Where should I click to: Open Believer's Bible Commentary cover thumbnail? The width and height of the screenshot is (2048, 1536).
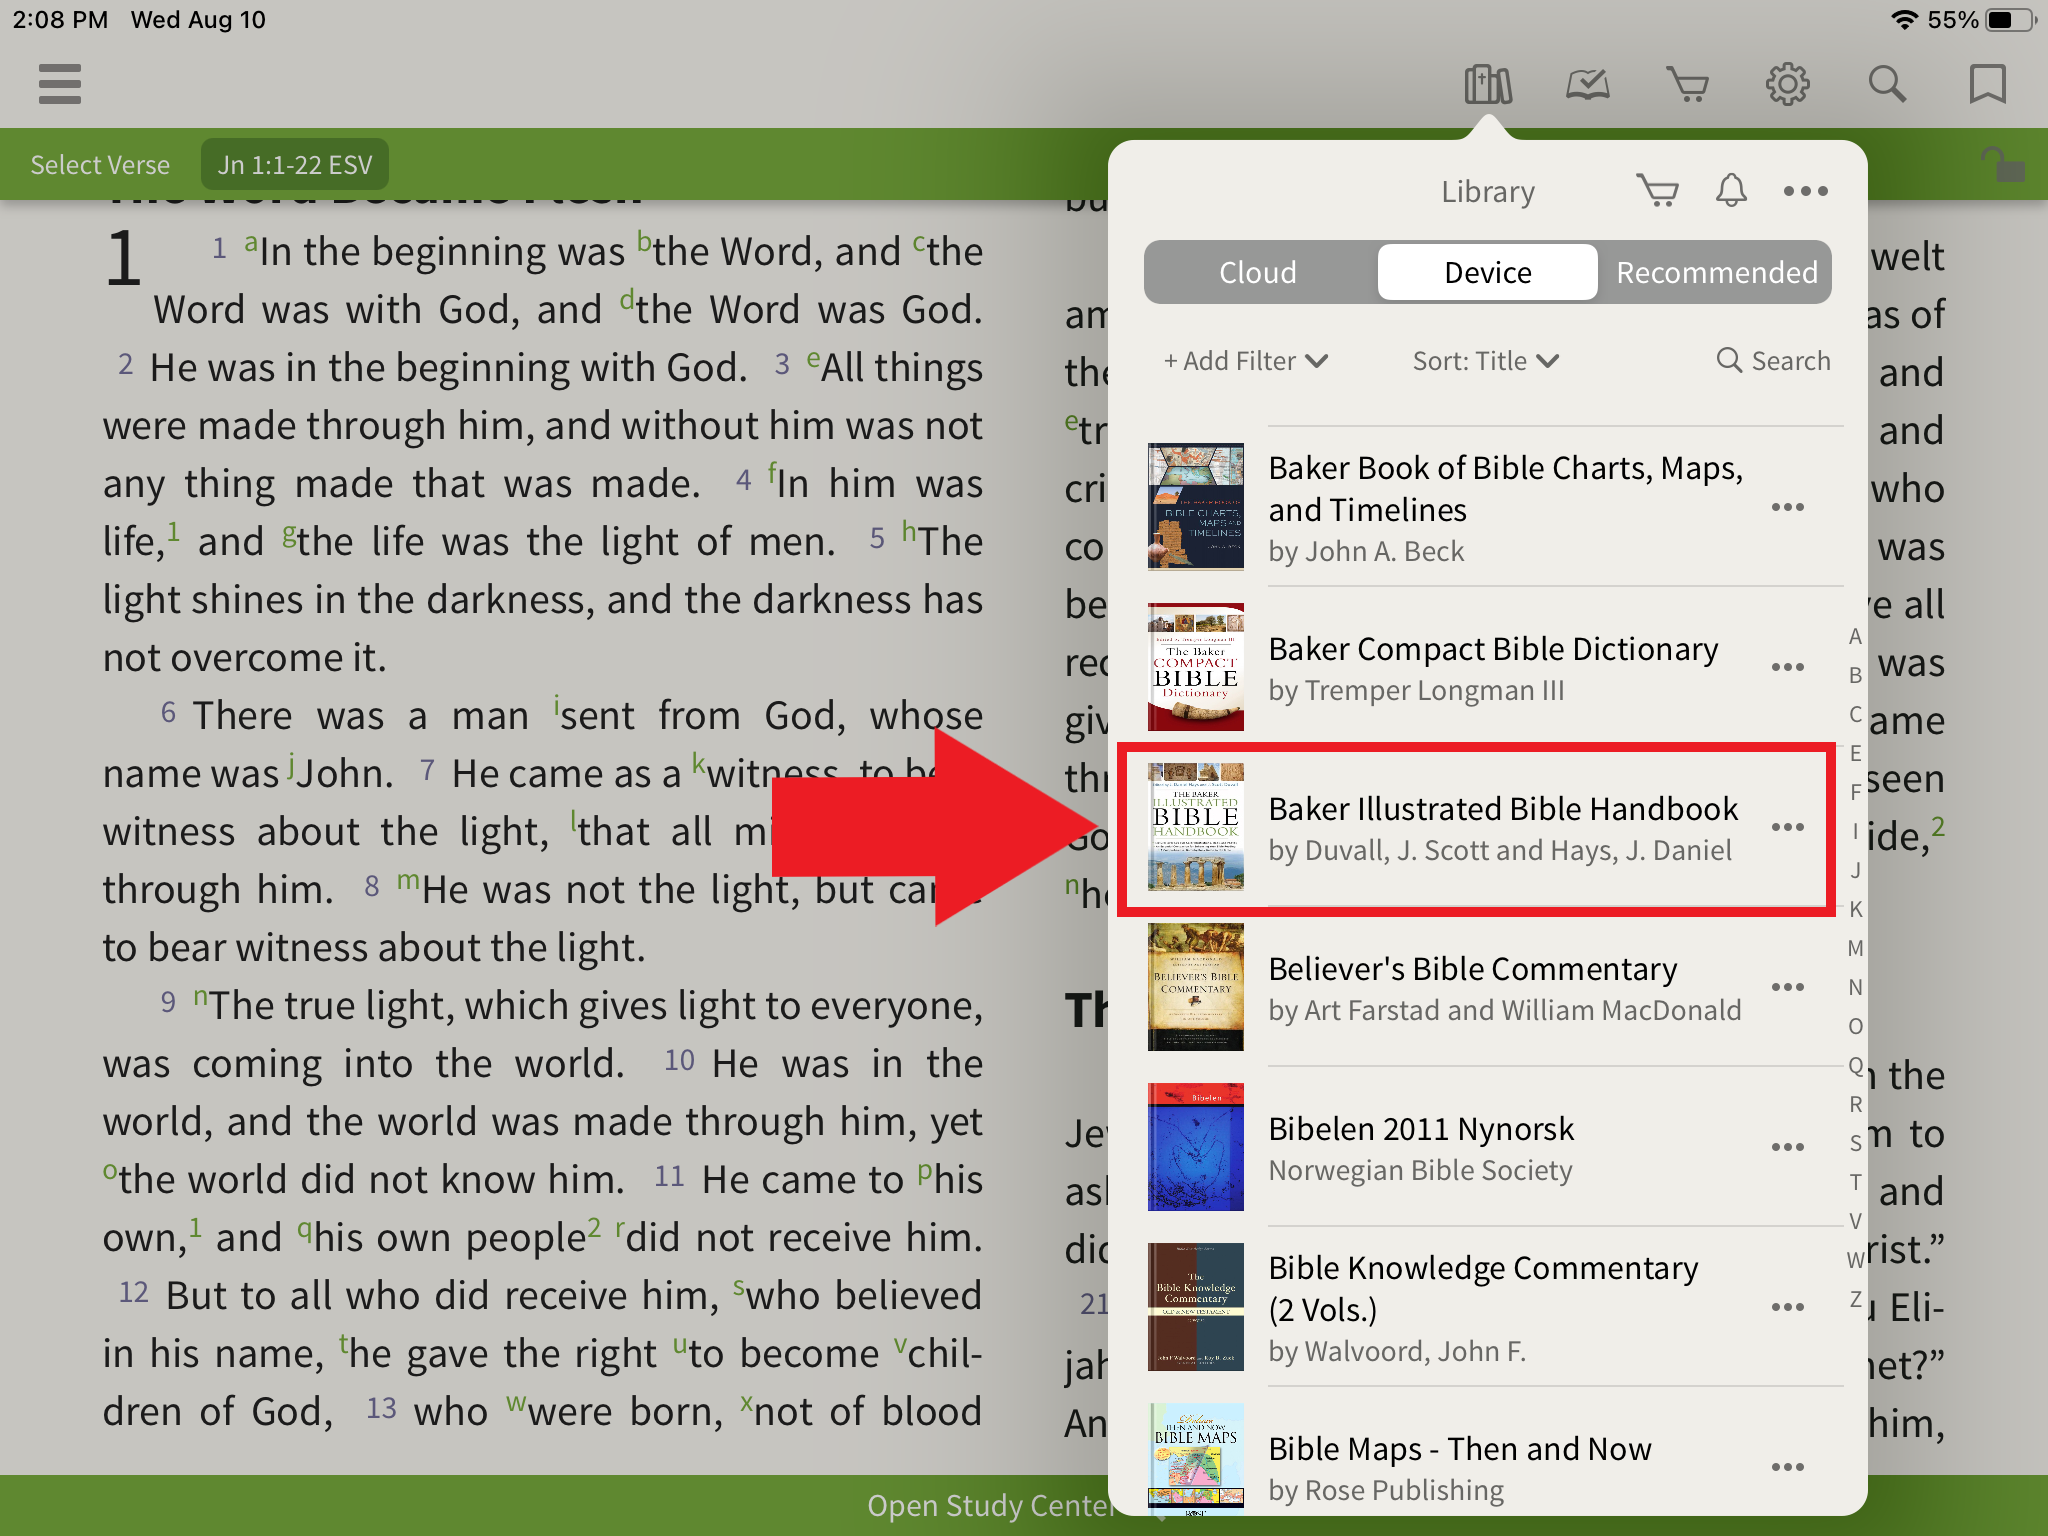click(x=1196, y=987)
